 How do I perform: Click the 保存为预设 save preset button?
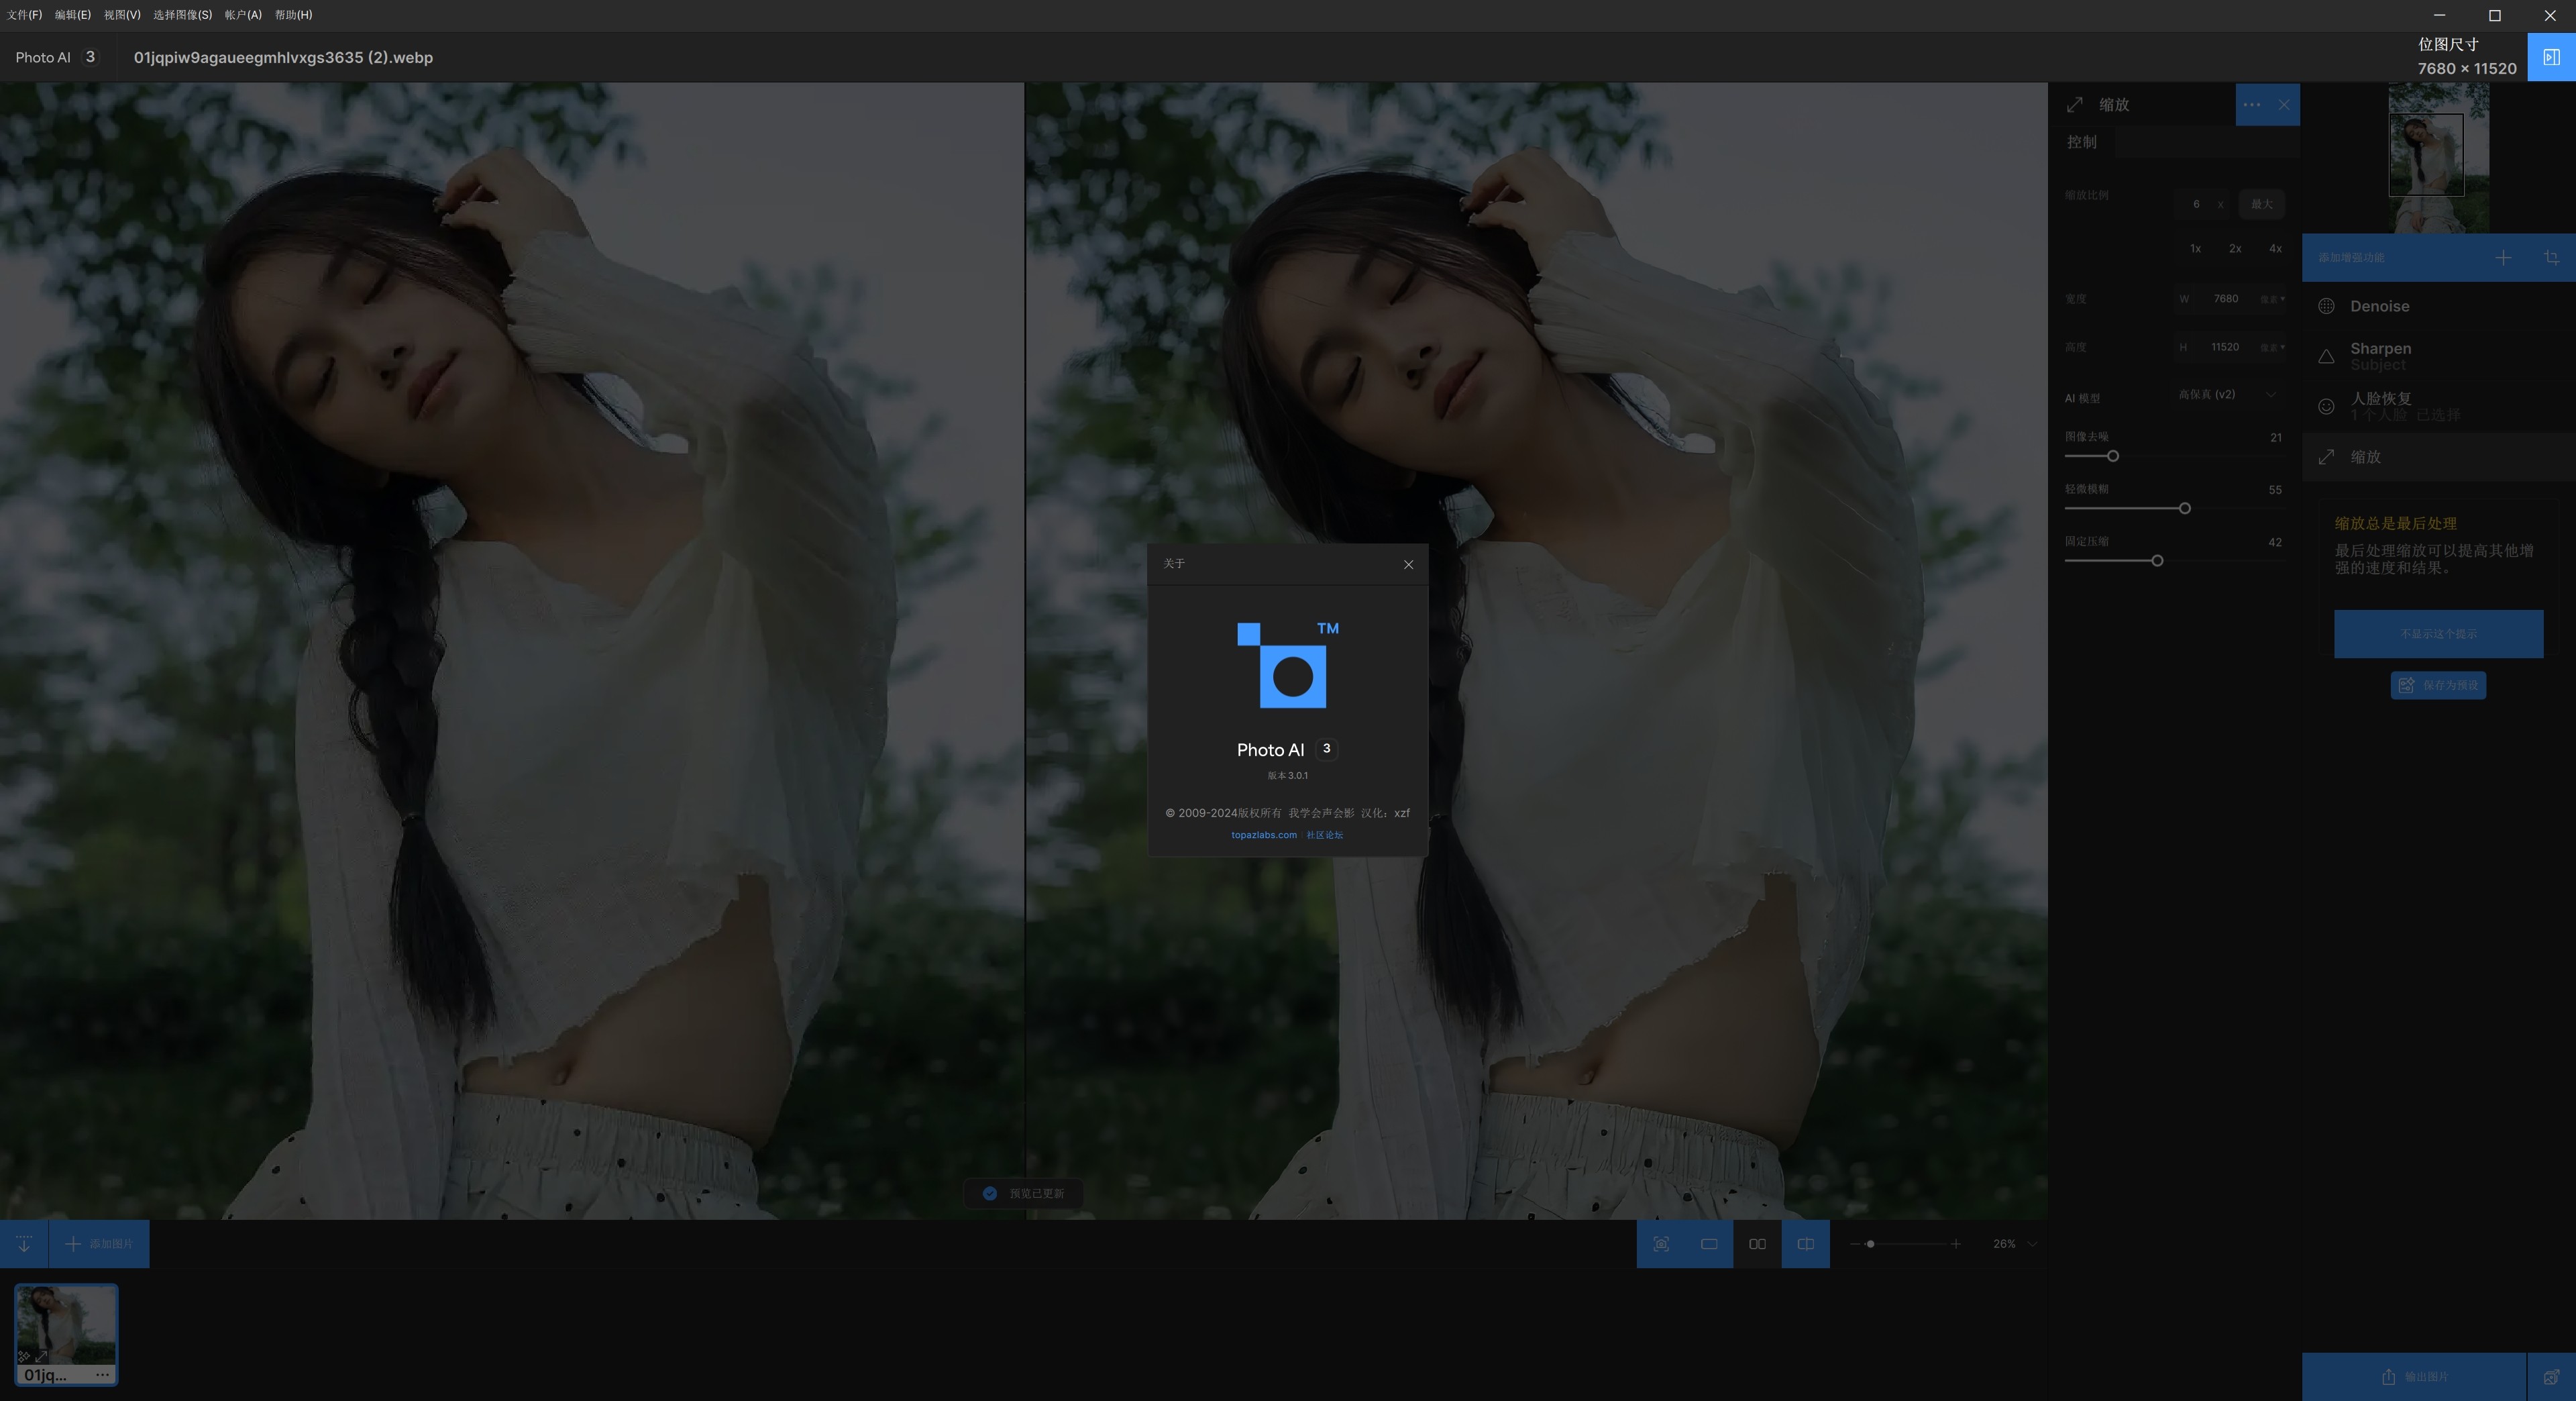tap(2438, 685)
